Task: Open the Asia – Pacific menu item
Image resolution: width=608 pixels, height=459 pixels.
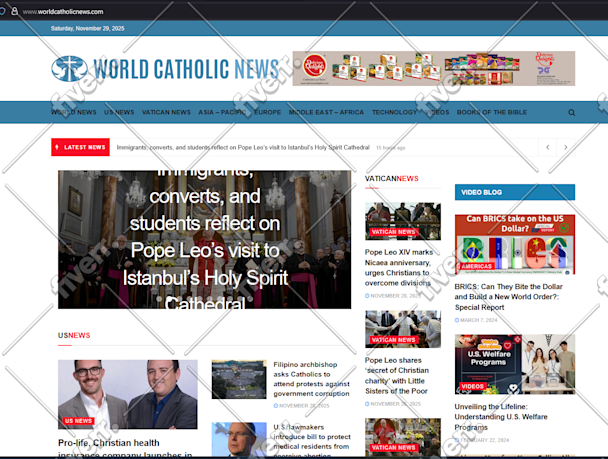Action: (x=222, y=112)
